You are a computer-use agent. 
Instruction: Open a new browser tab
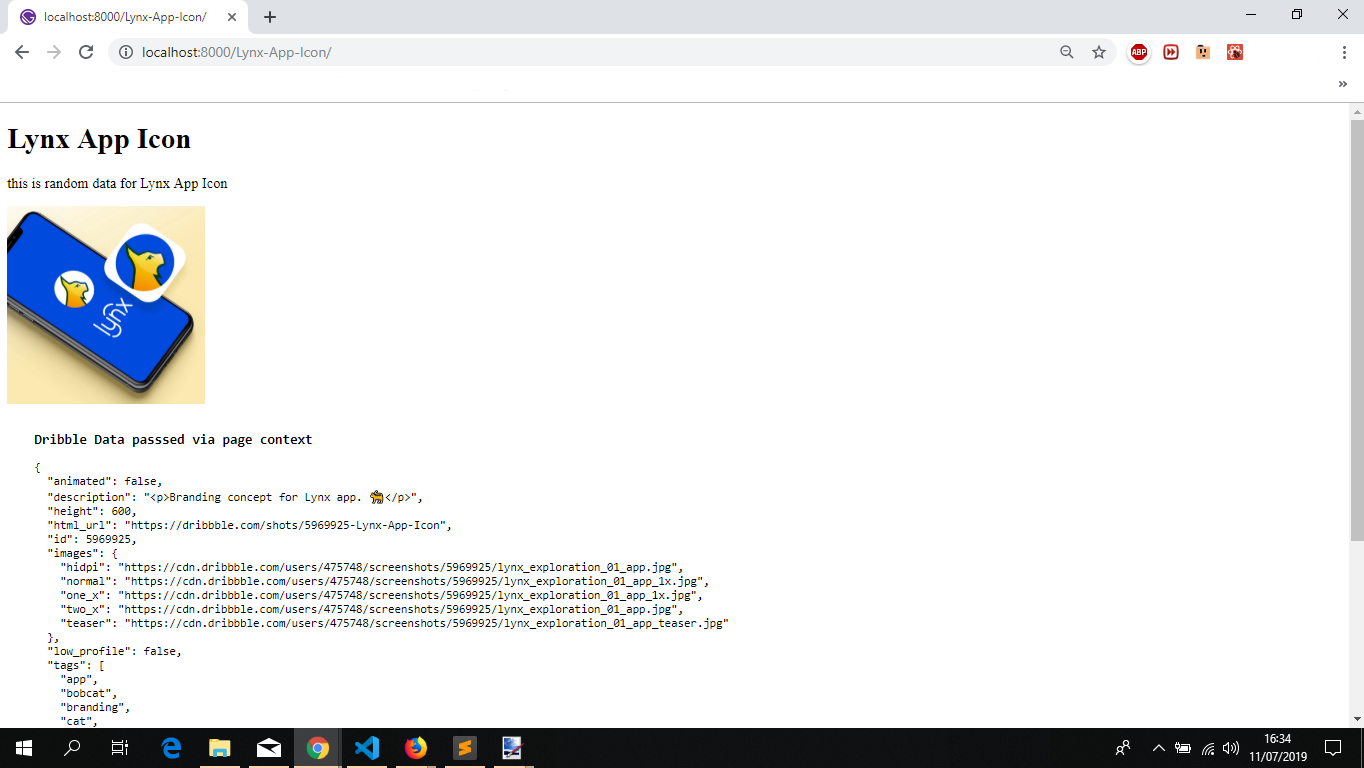pos(270,17)
